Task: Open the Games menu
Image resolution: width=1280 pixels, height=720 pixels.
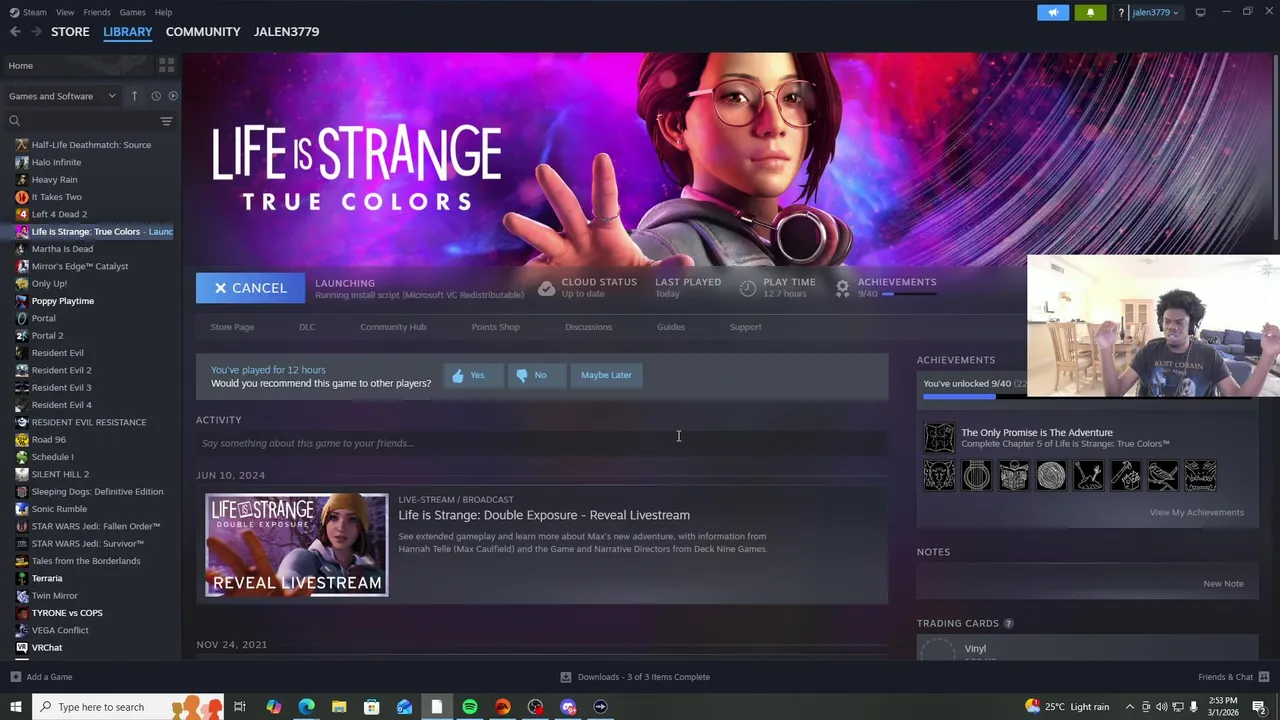Action: point(132,12)
